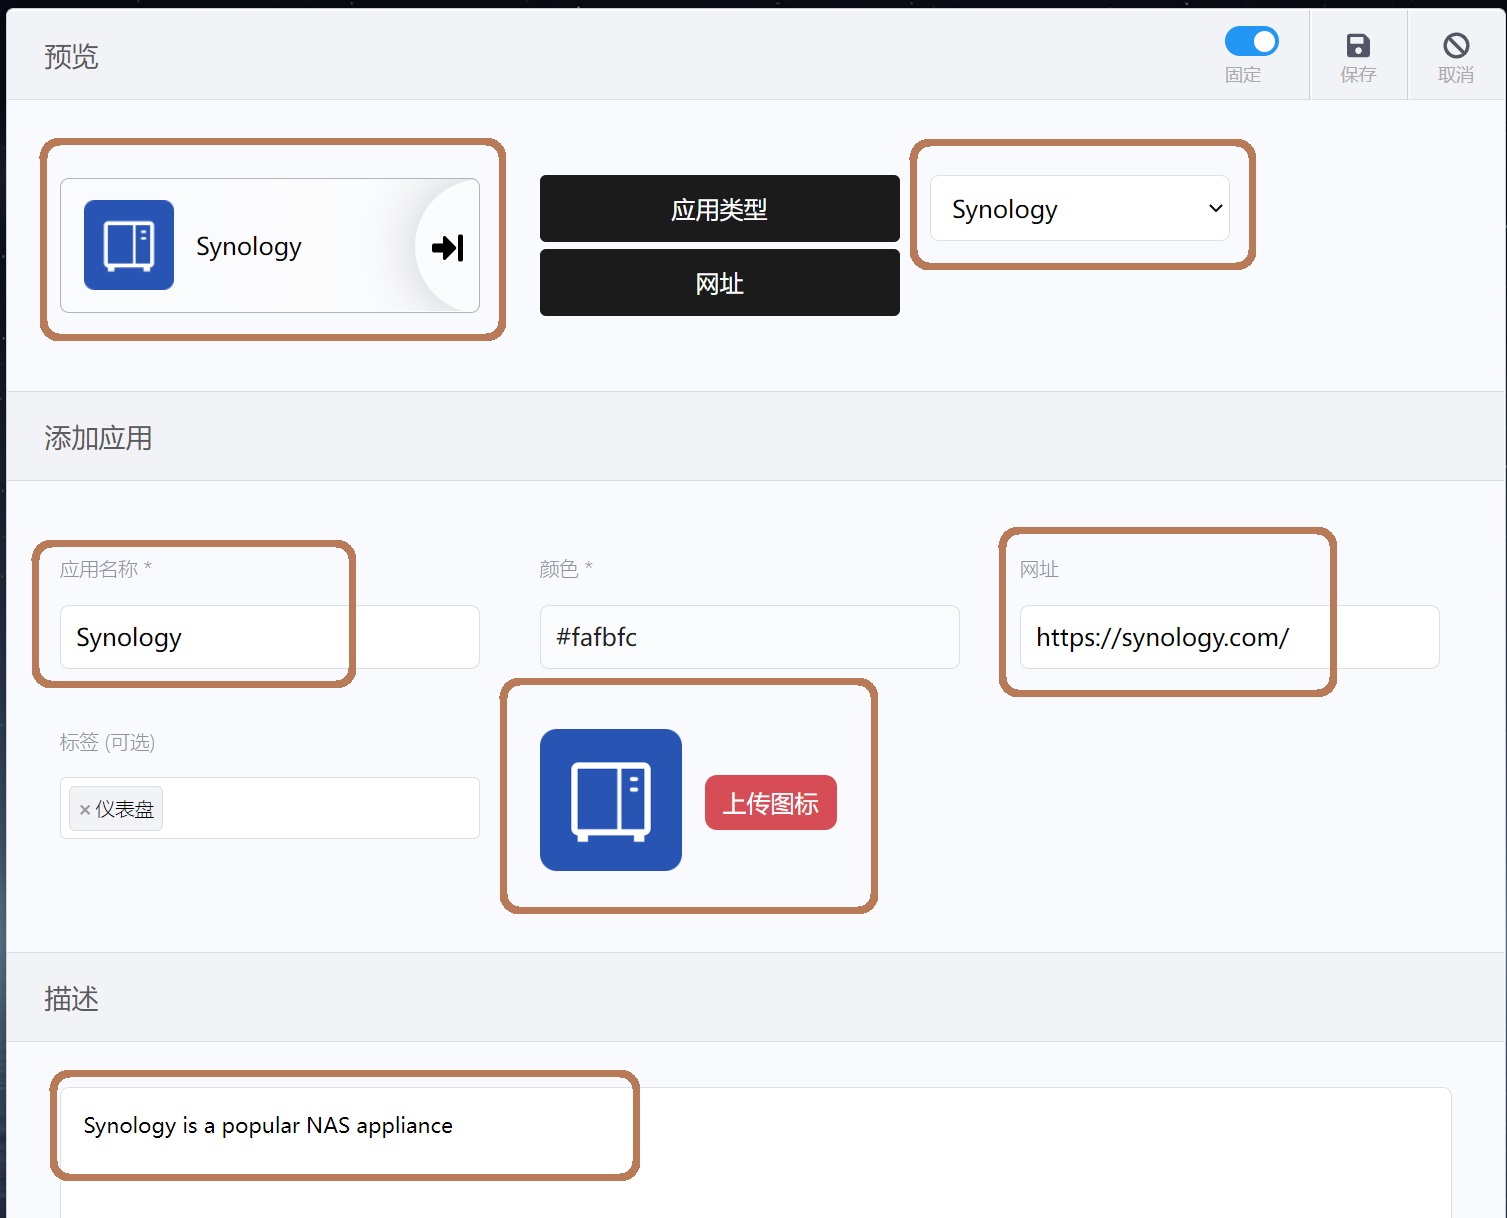
Task: Click the arrow icon on preview tile
Action: [x=447, y=247]
